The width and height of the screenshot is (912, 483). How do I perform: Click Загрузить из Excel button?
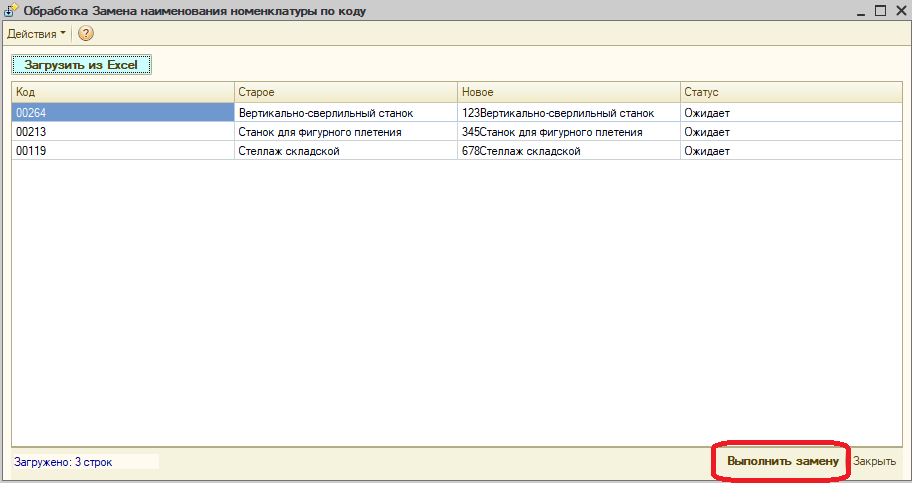tap(81, 65)
